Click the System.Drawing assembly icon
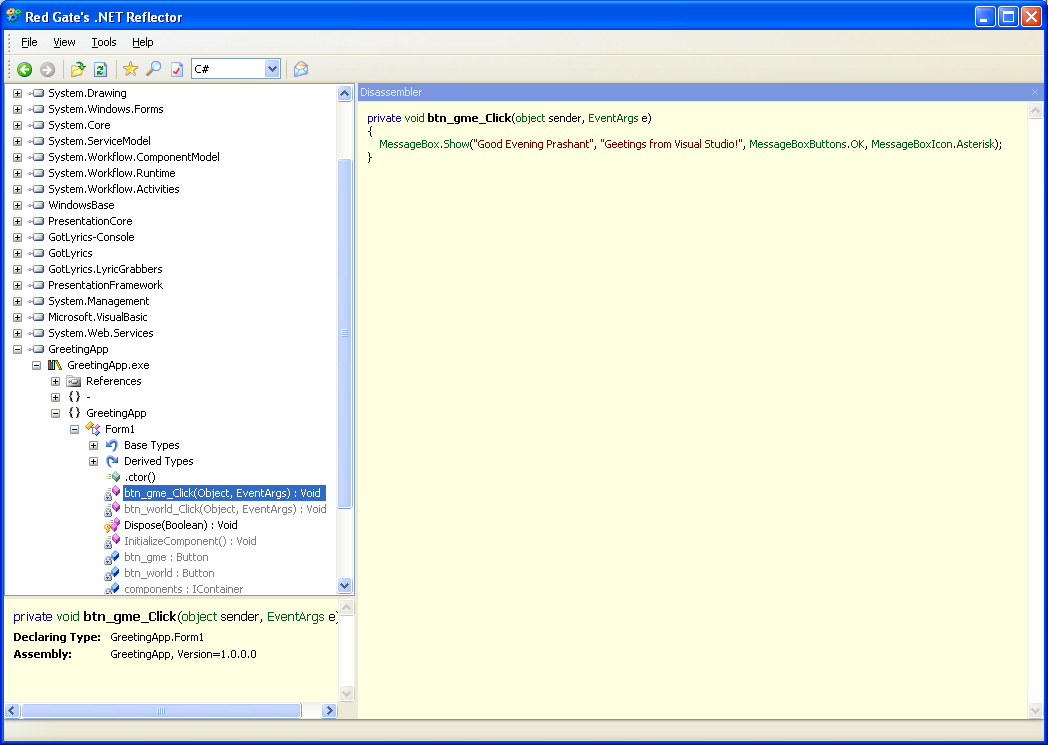Viewport: 1048px width, 745px height. [x=36, y=93]
